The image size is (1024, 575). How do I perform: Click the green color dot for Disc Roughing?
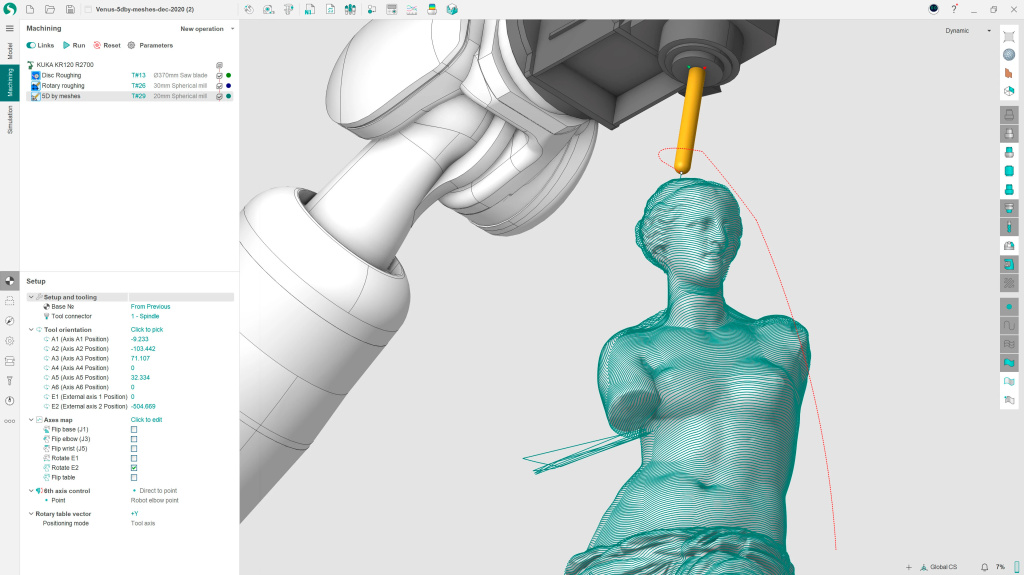click(x=229, y=75)
